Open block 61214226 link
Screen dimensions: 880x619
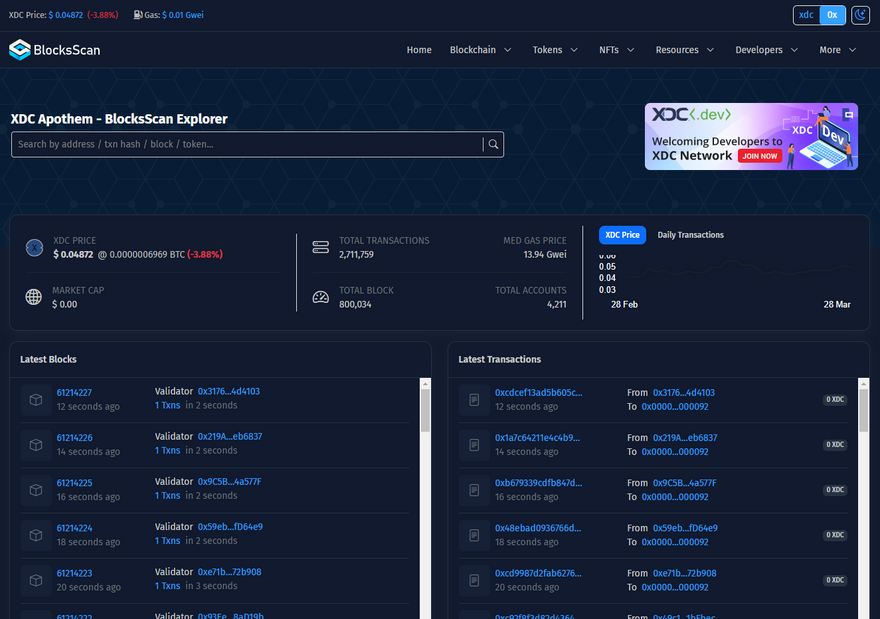pyautogui.click(x=75, y=438)
